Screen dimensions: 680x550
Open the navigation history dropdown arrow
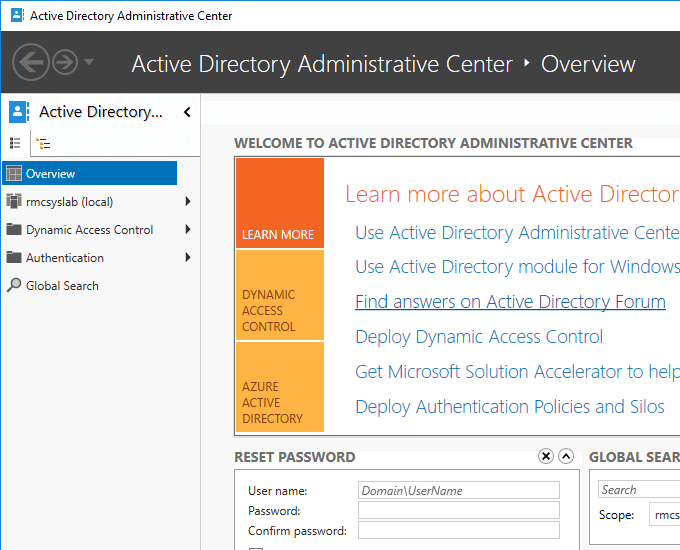pyautogui.click(x=89, y=62)
